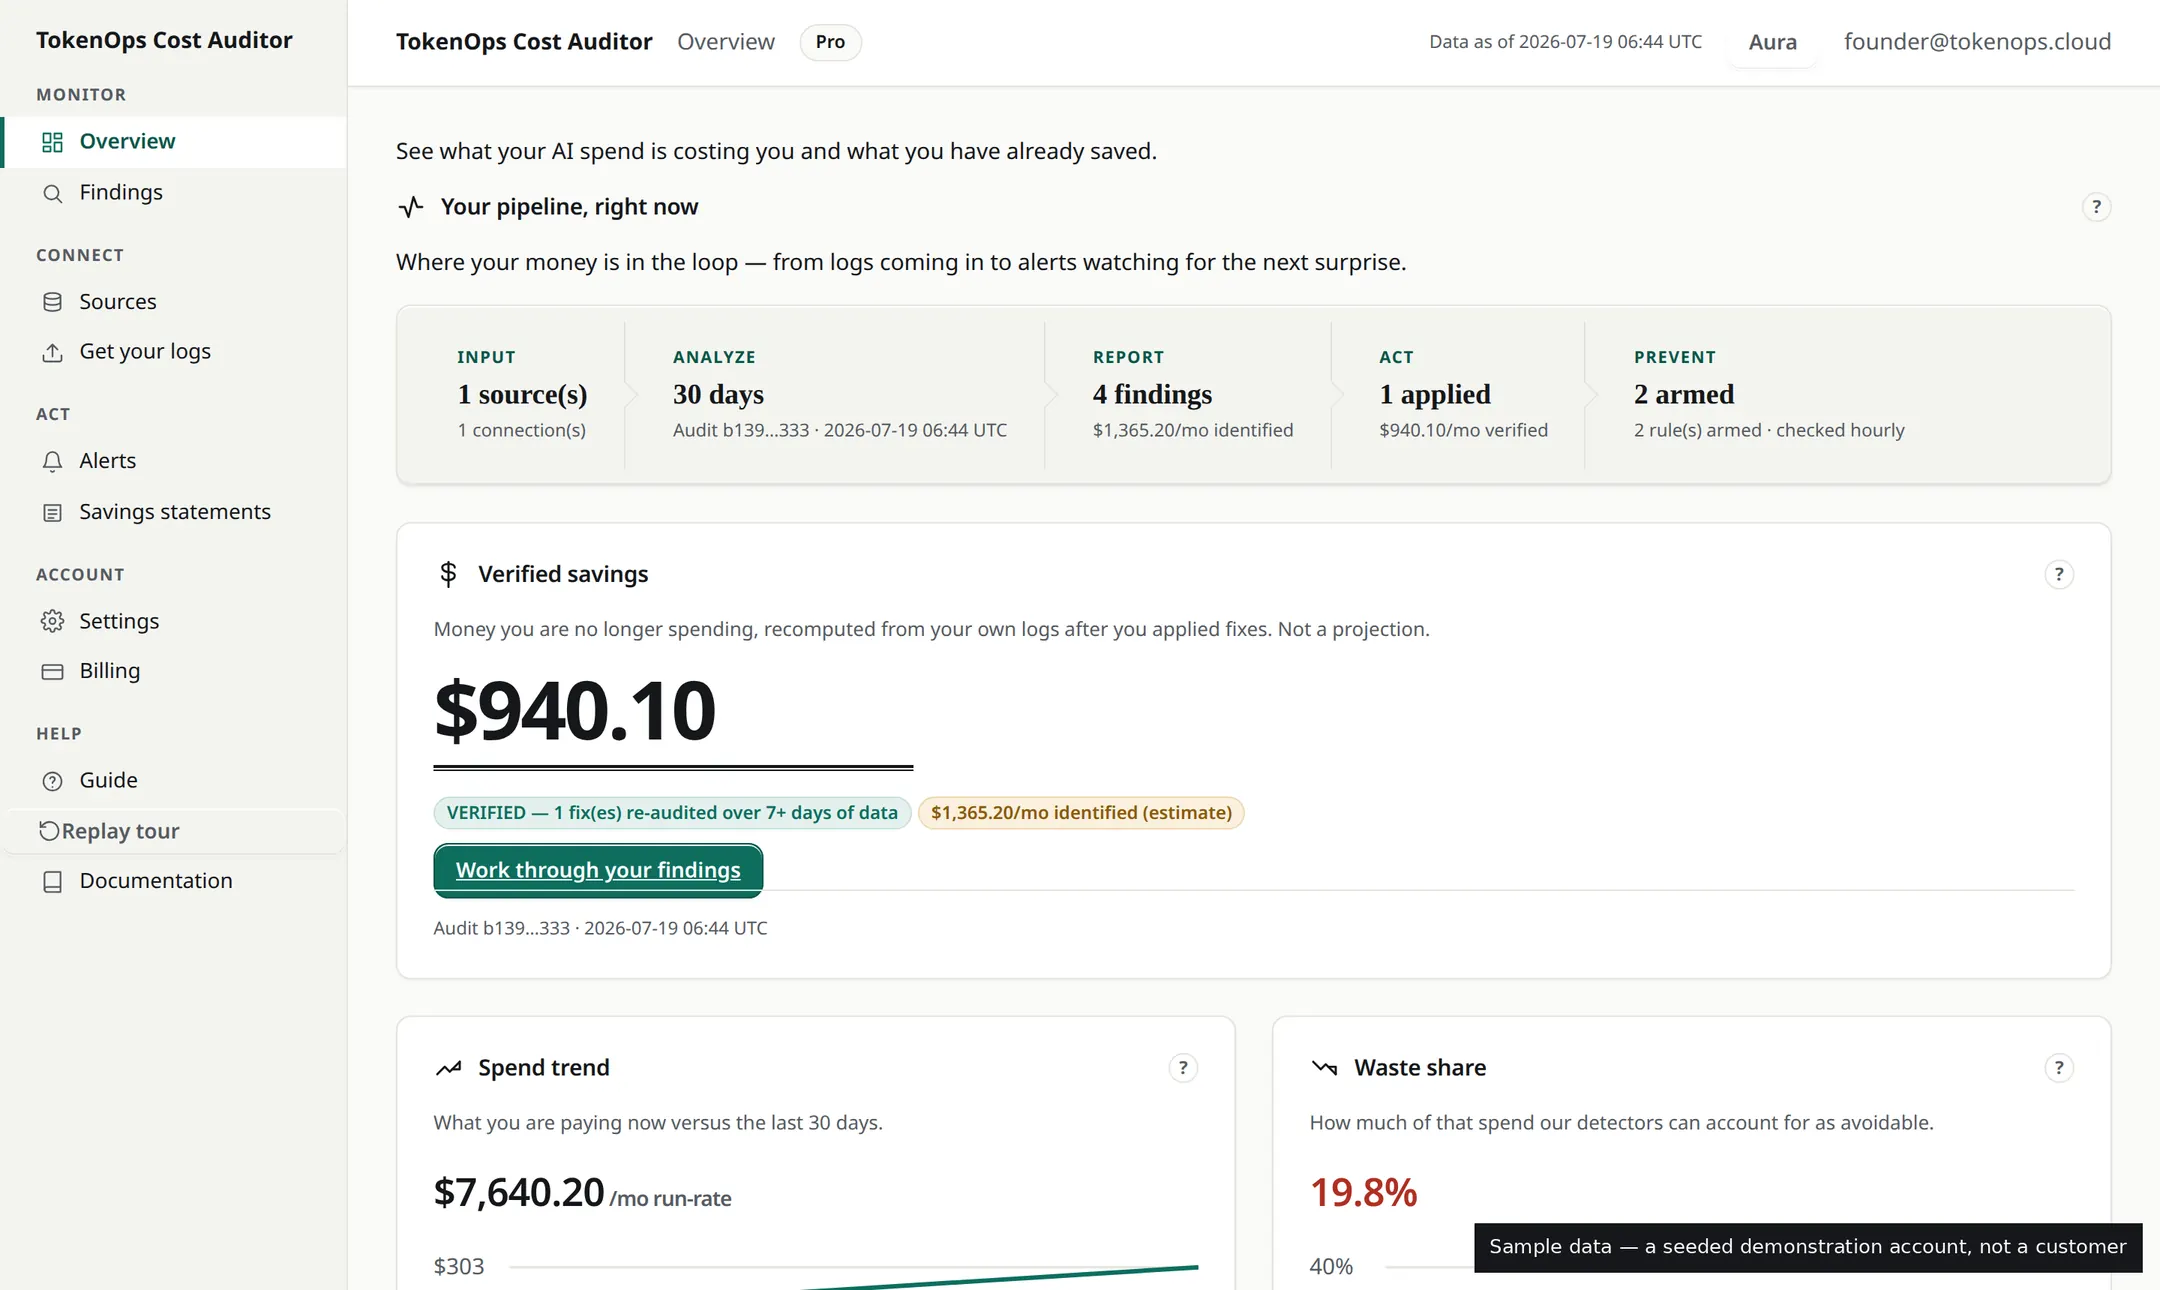Open account Settings
The height and width of the screenshot is (1290, 2160).
point(174,621)
